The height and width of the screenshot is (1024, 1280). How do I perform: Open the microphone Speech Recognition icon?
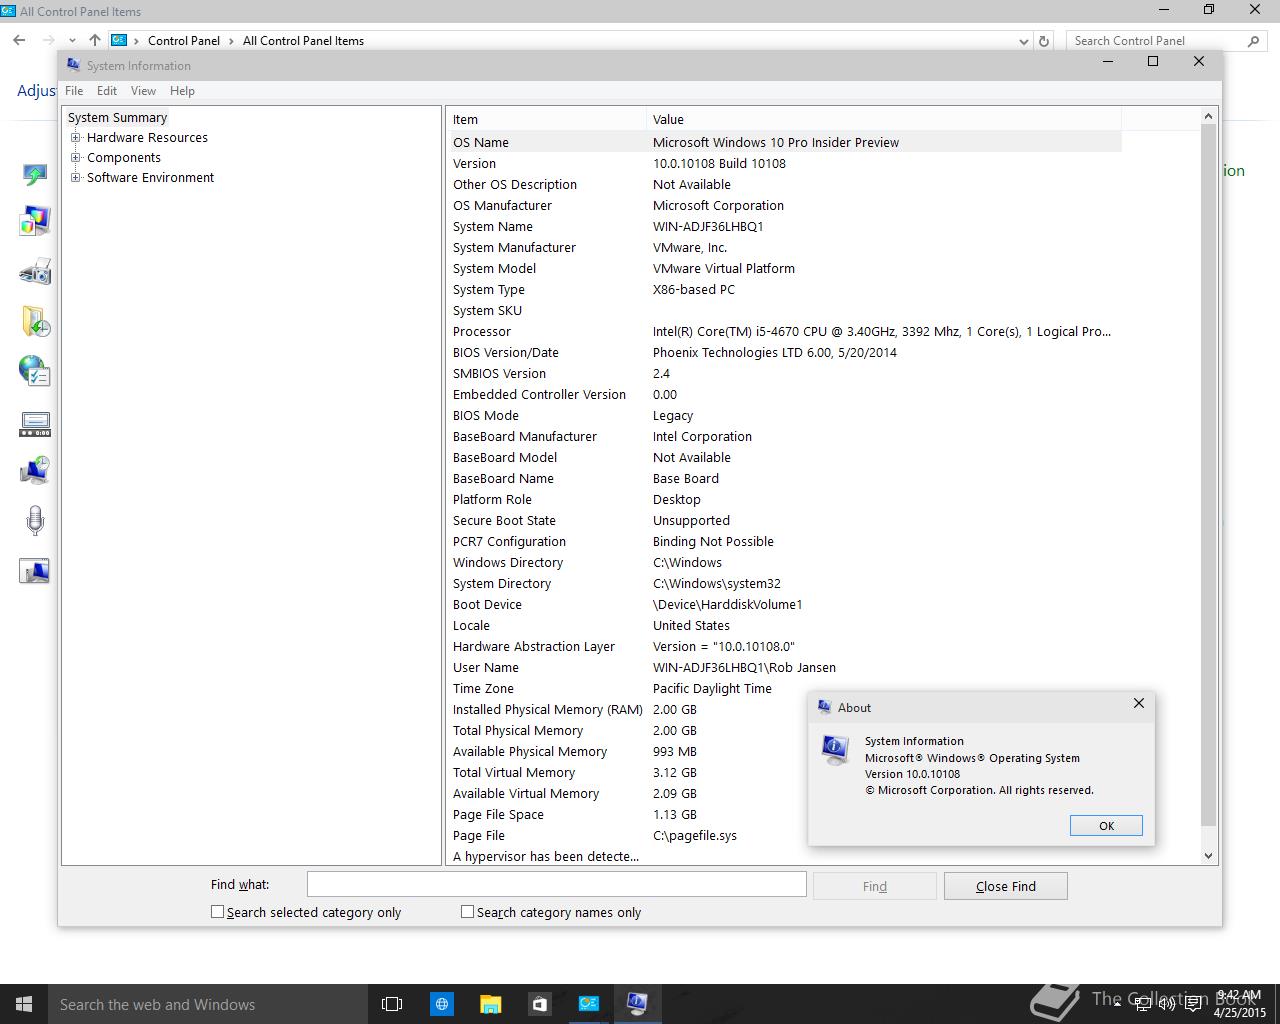point(35,521)
